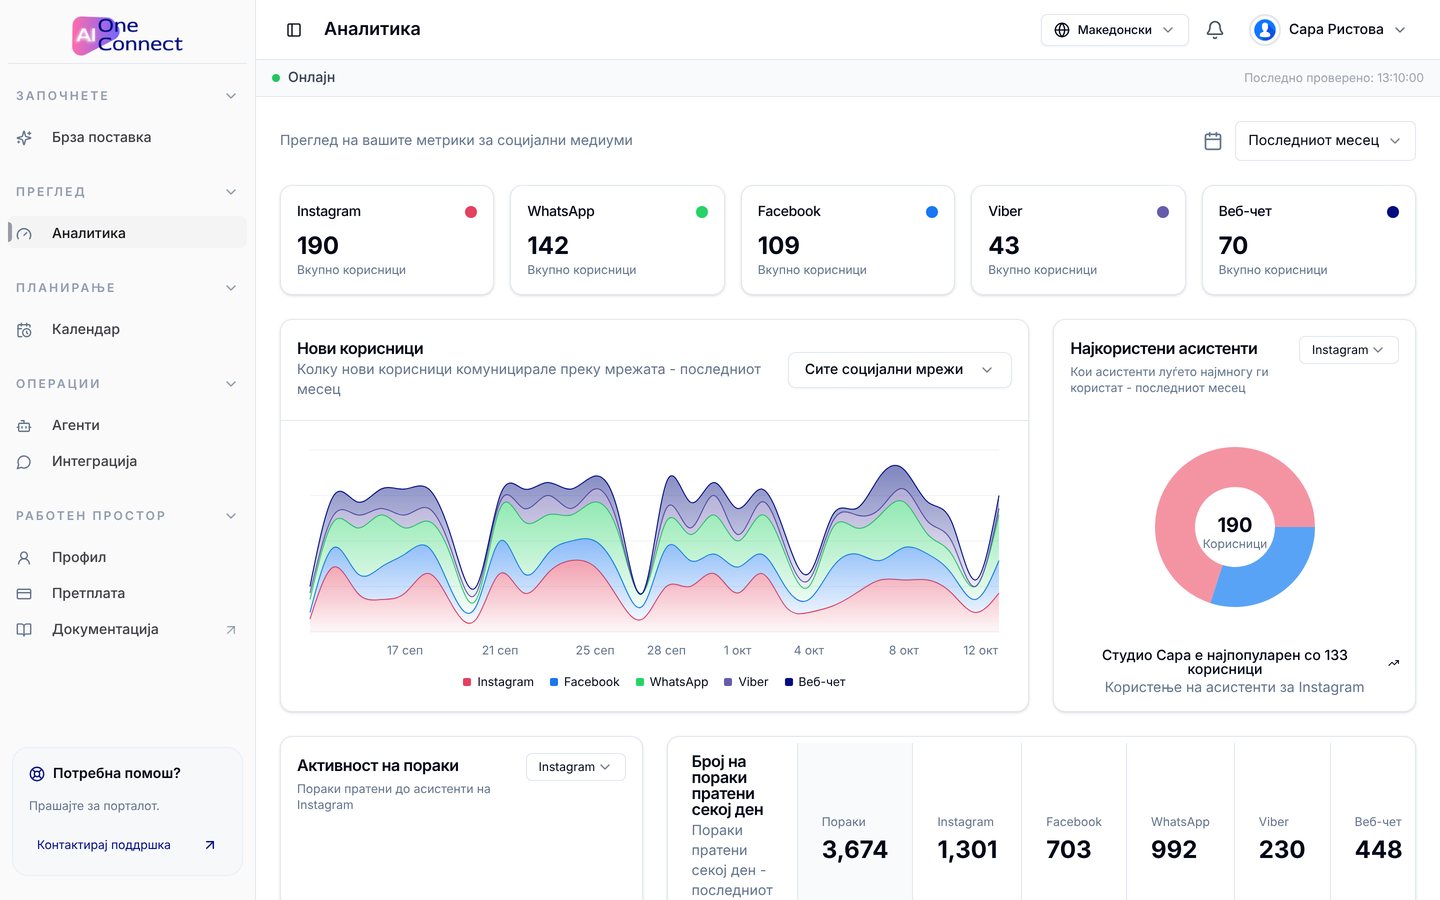Image resolution: width=1440 pixels, height=900 pixels.
Task: Open the AI One Connect logo
Action: point(127,35)
